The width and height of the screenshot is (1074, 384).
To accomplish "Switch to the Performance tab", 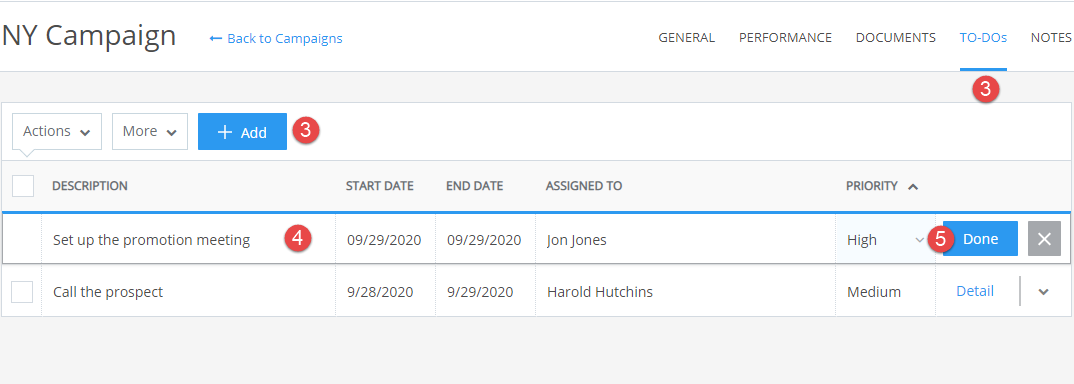I will pos(785,38).
